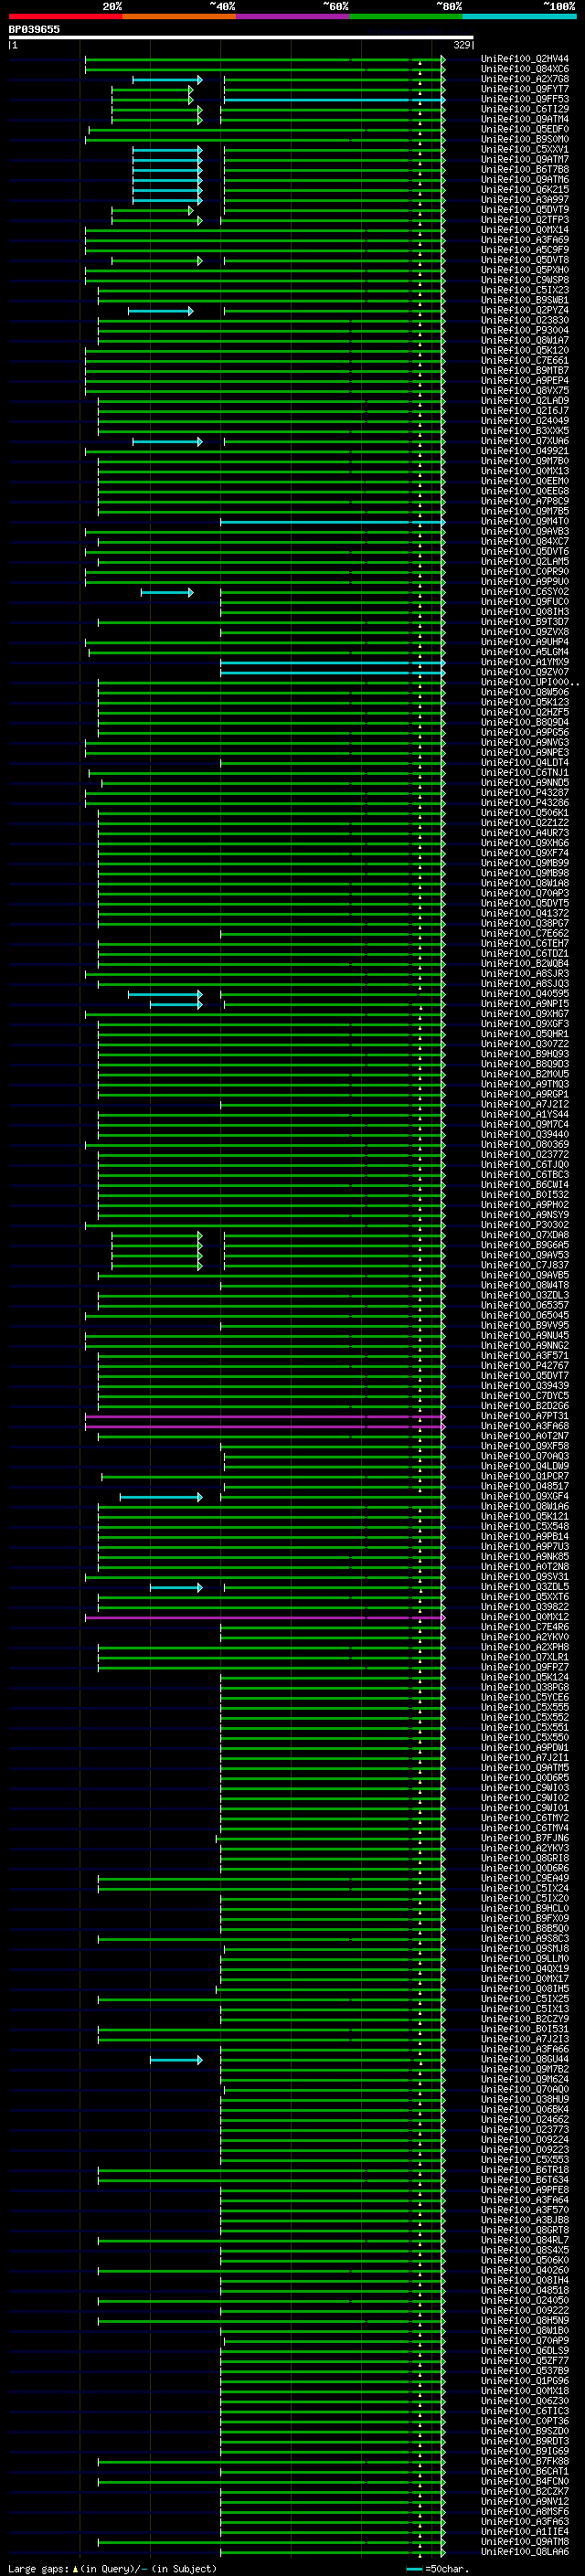Select the UniRef100_Q9SV31 entry
This screenshot has height=2576, width=585.
click(x=525, y=1577)
